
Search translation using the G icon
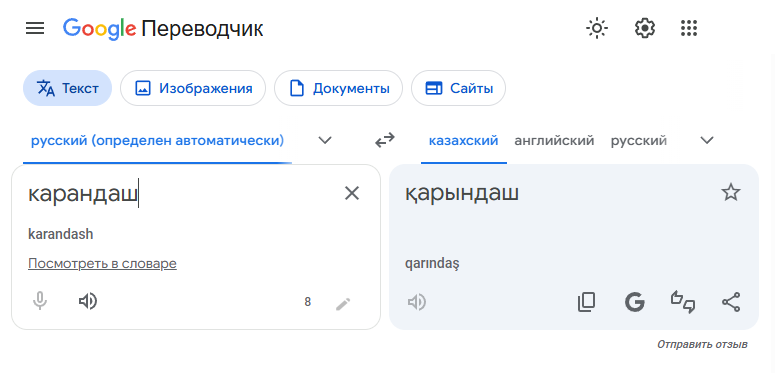635,302
